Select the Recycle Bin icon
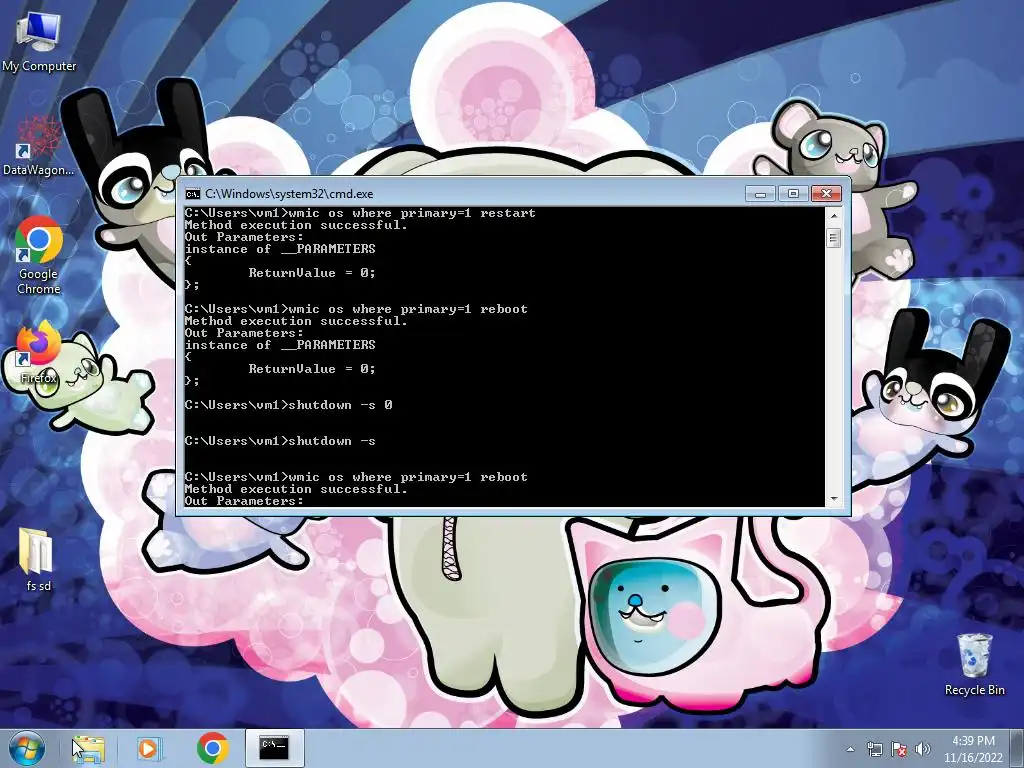 point(974,665)
